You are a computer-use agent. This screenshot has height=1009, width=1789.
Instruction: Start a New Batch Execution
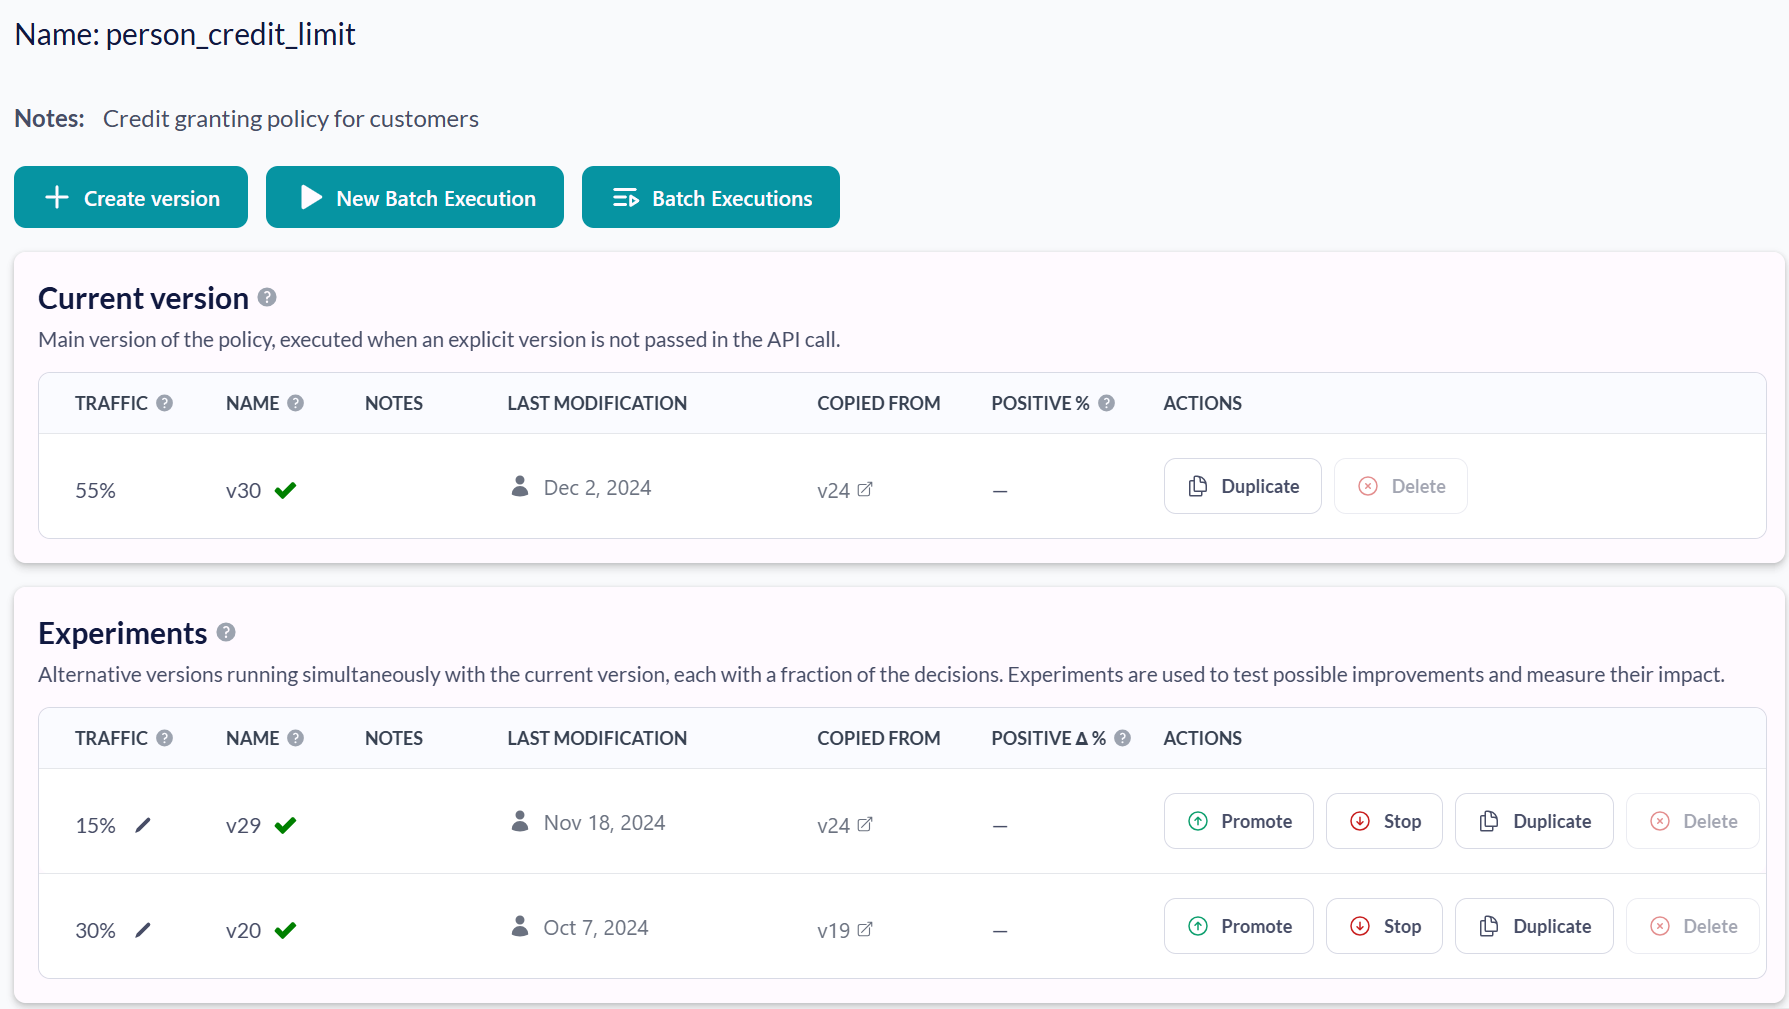pos(415,197)
